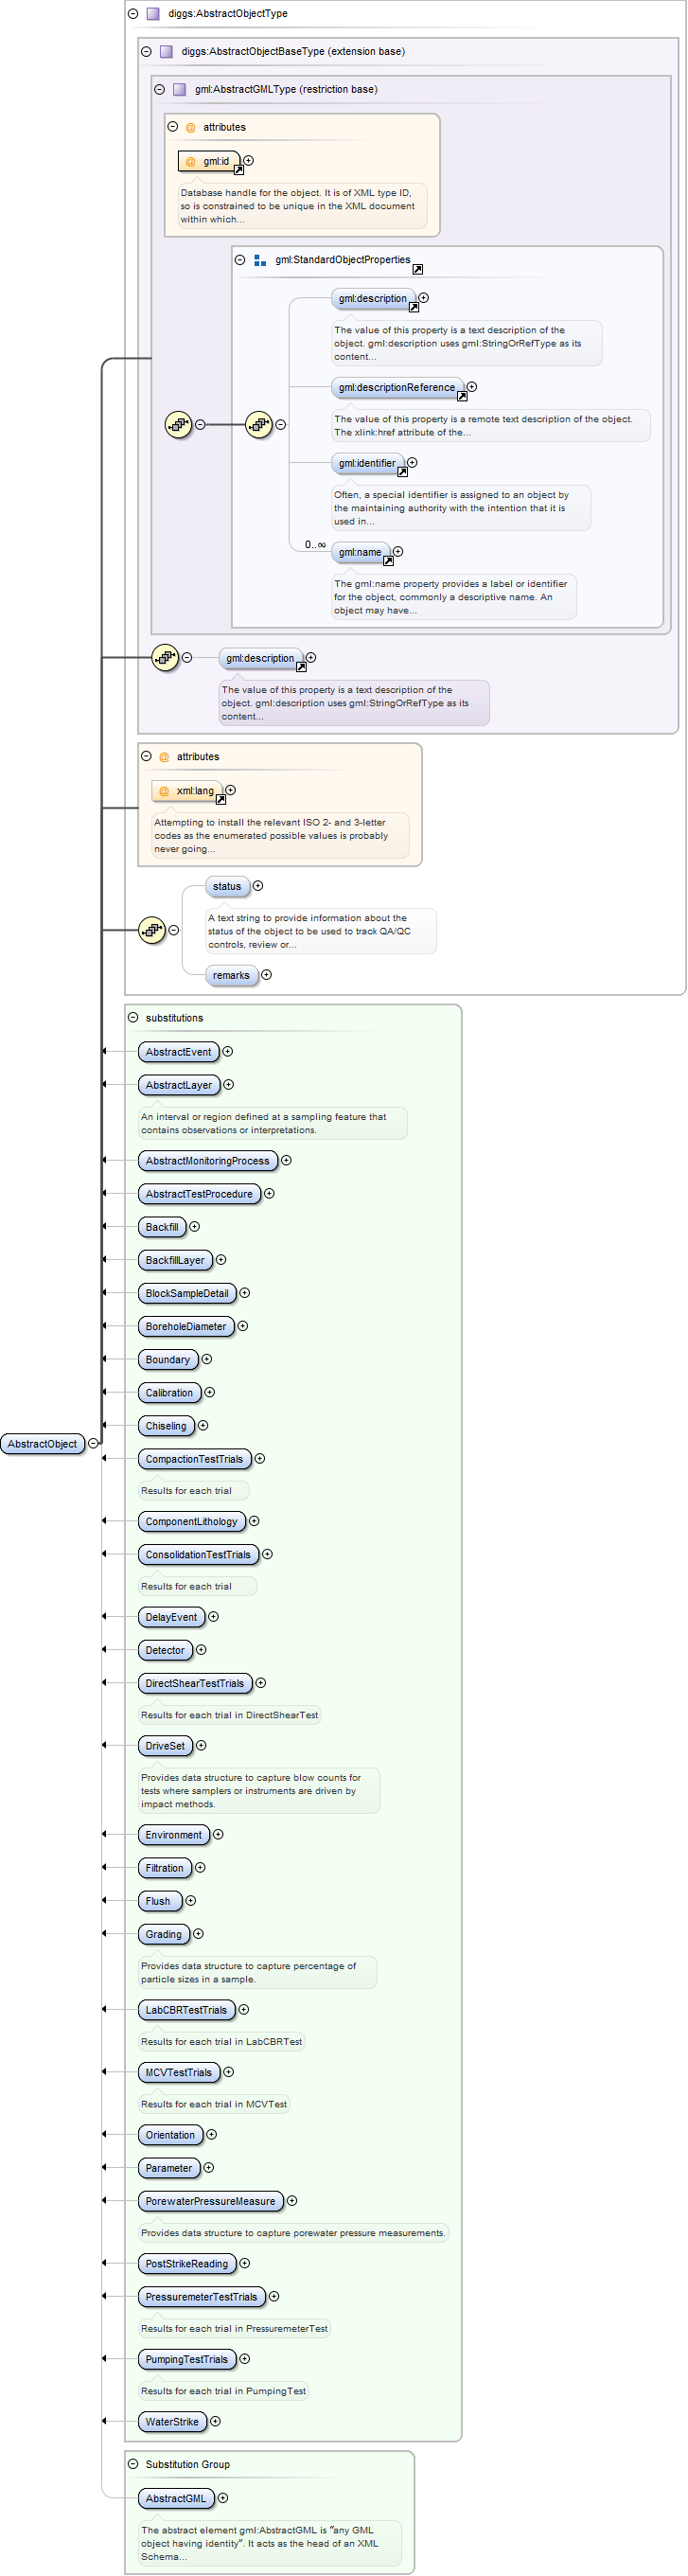The image size is (688, 2576).
Task: Expand the gml:descriptionReference element
Action: point(472,387)
